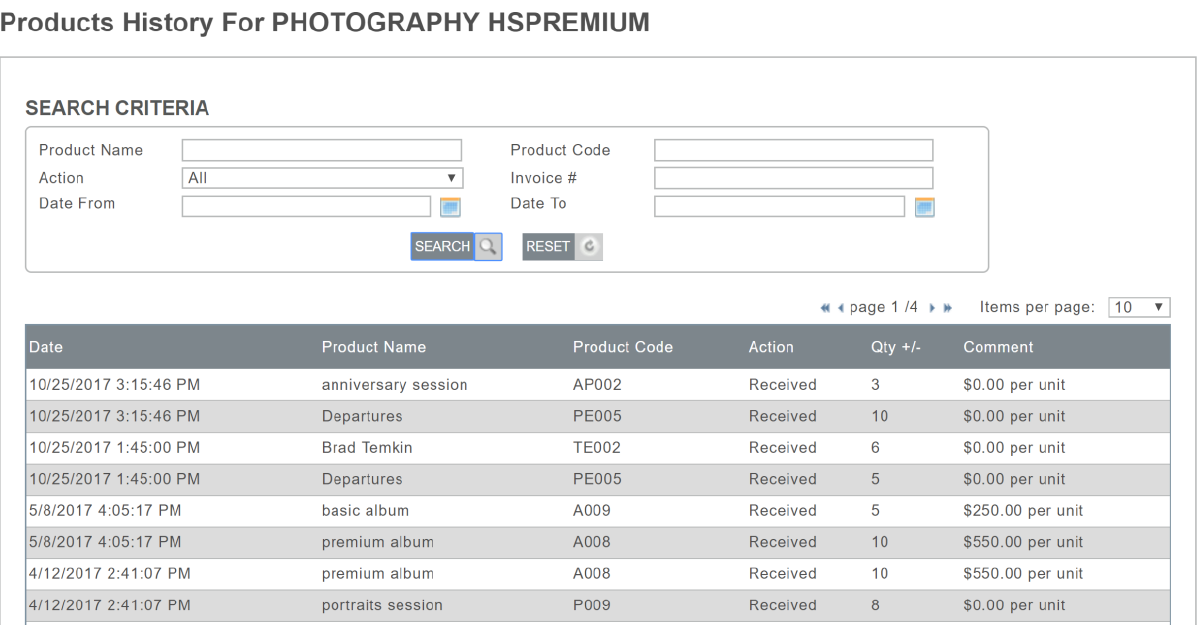Open the Items per page dropdown
The image size is (1199, 625).
[x=1140, y=308]
